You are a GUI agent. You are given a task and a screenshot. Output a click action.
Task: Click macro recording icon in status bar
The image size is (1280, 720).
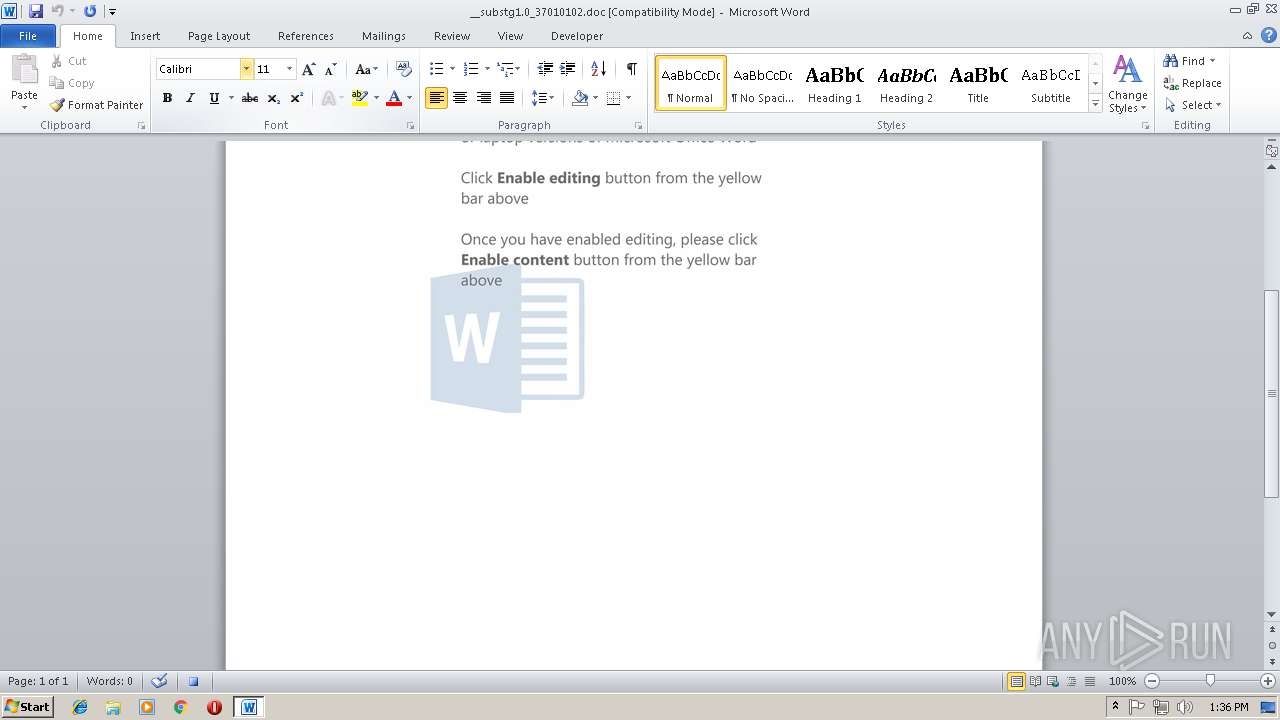pos(194,681)
